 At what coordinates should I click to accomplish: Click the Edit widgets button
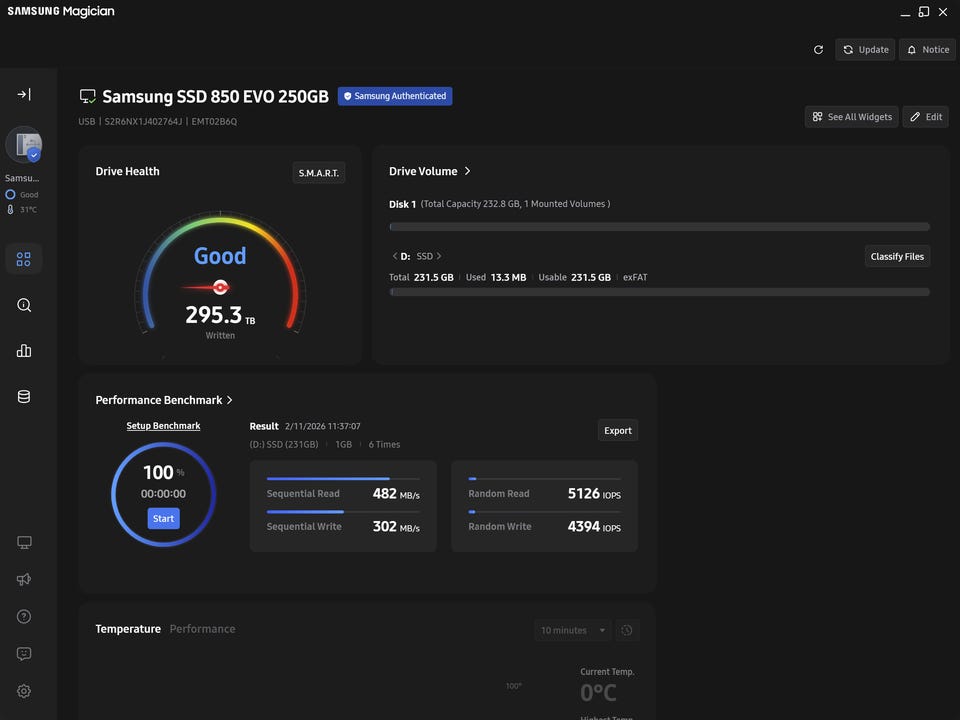(x=926, y=117)
